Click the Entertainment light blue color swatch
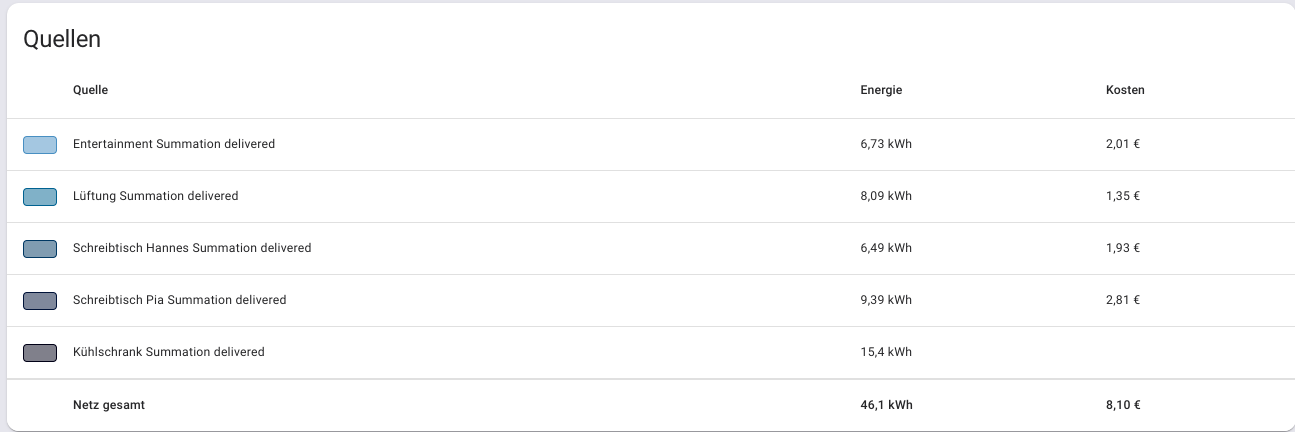Viewport: 1295px width, 432px height. point(40,145)
